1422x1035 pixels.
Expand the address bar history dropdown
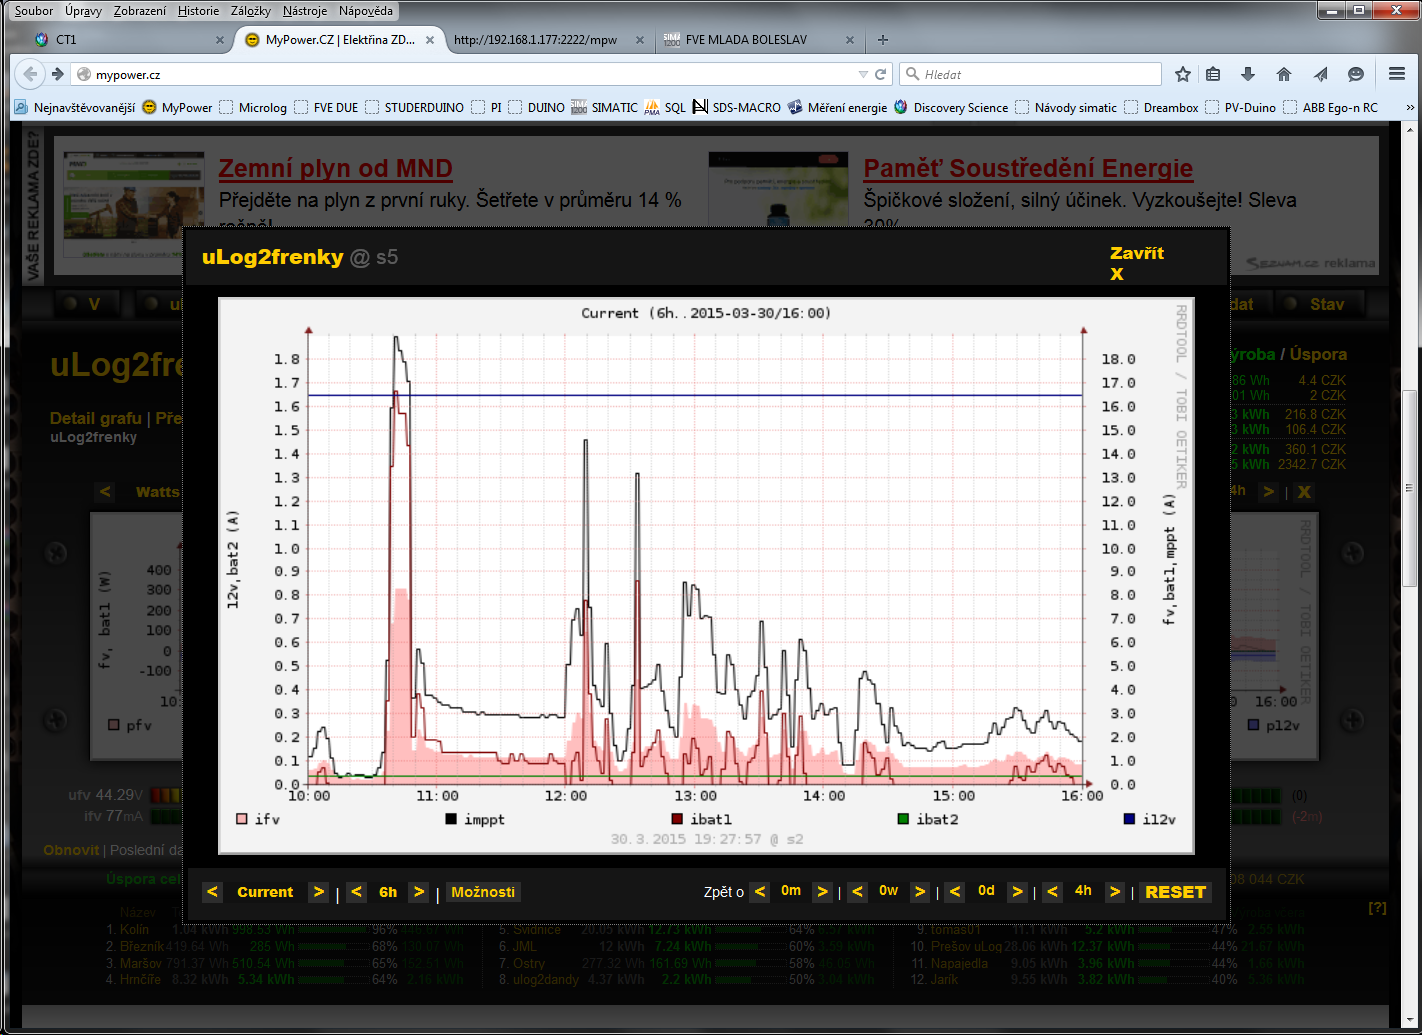pos(863,74)
